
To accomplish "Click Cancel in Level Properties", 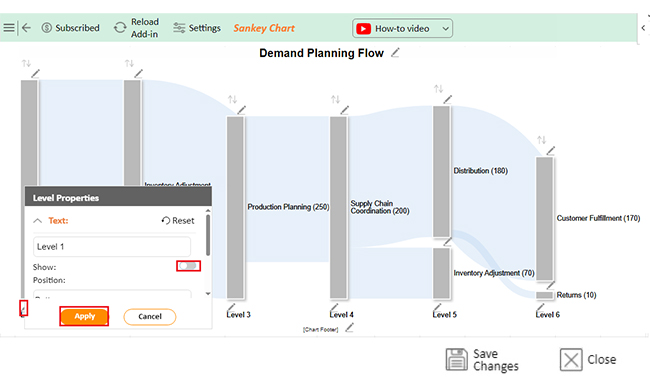I will [150, 317].
